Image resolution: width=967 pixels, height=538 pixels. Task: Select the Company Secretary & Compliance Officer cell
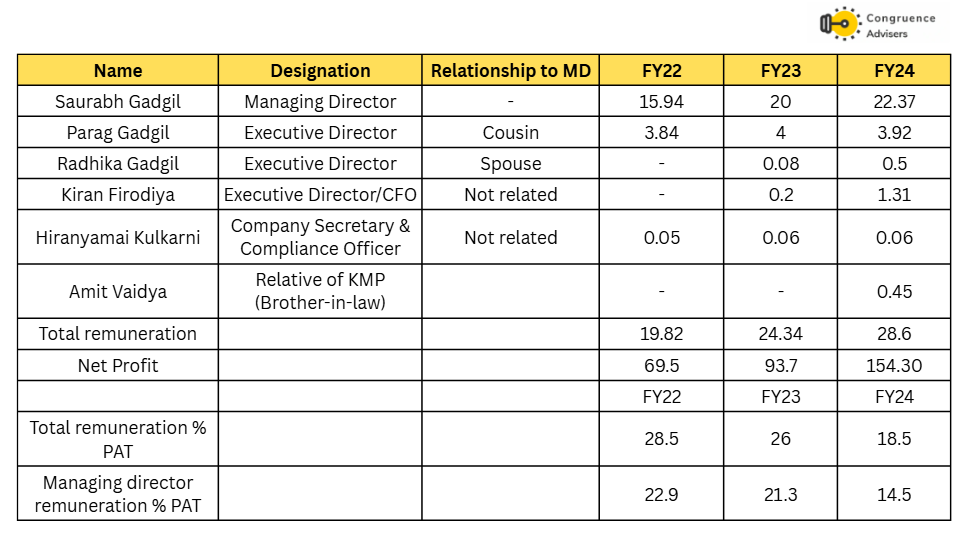click(x=320, y=237)
